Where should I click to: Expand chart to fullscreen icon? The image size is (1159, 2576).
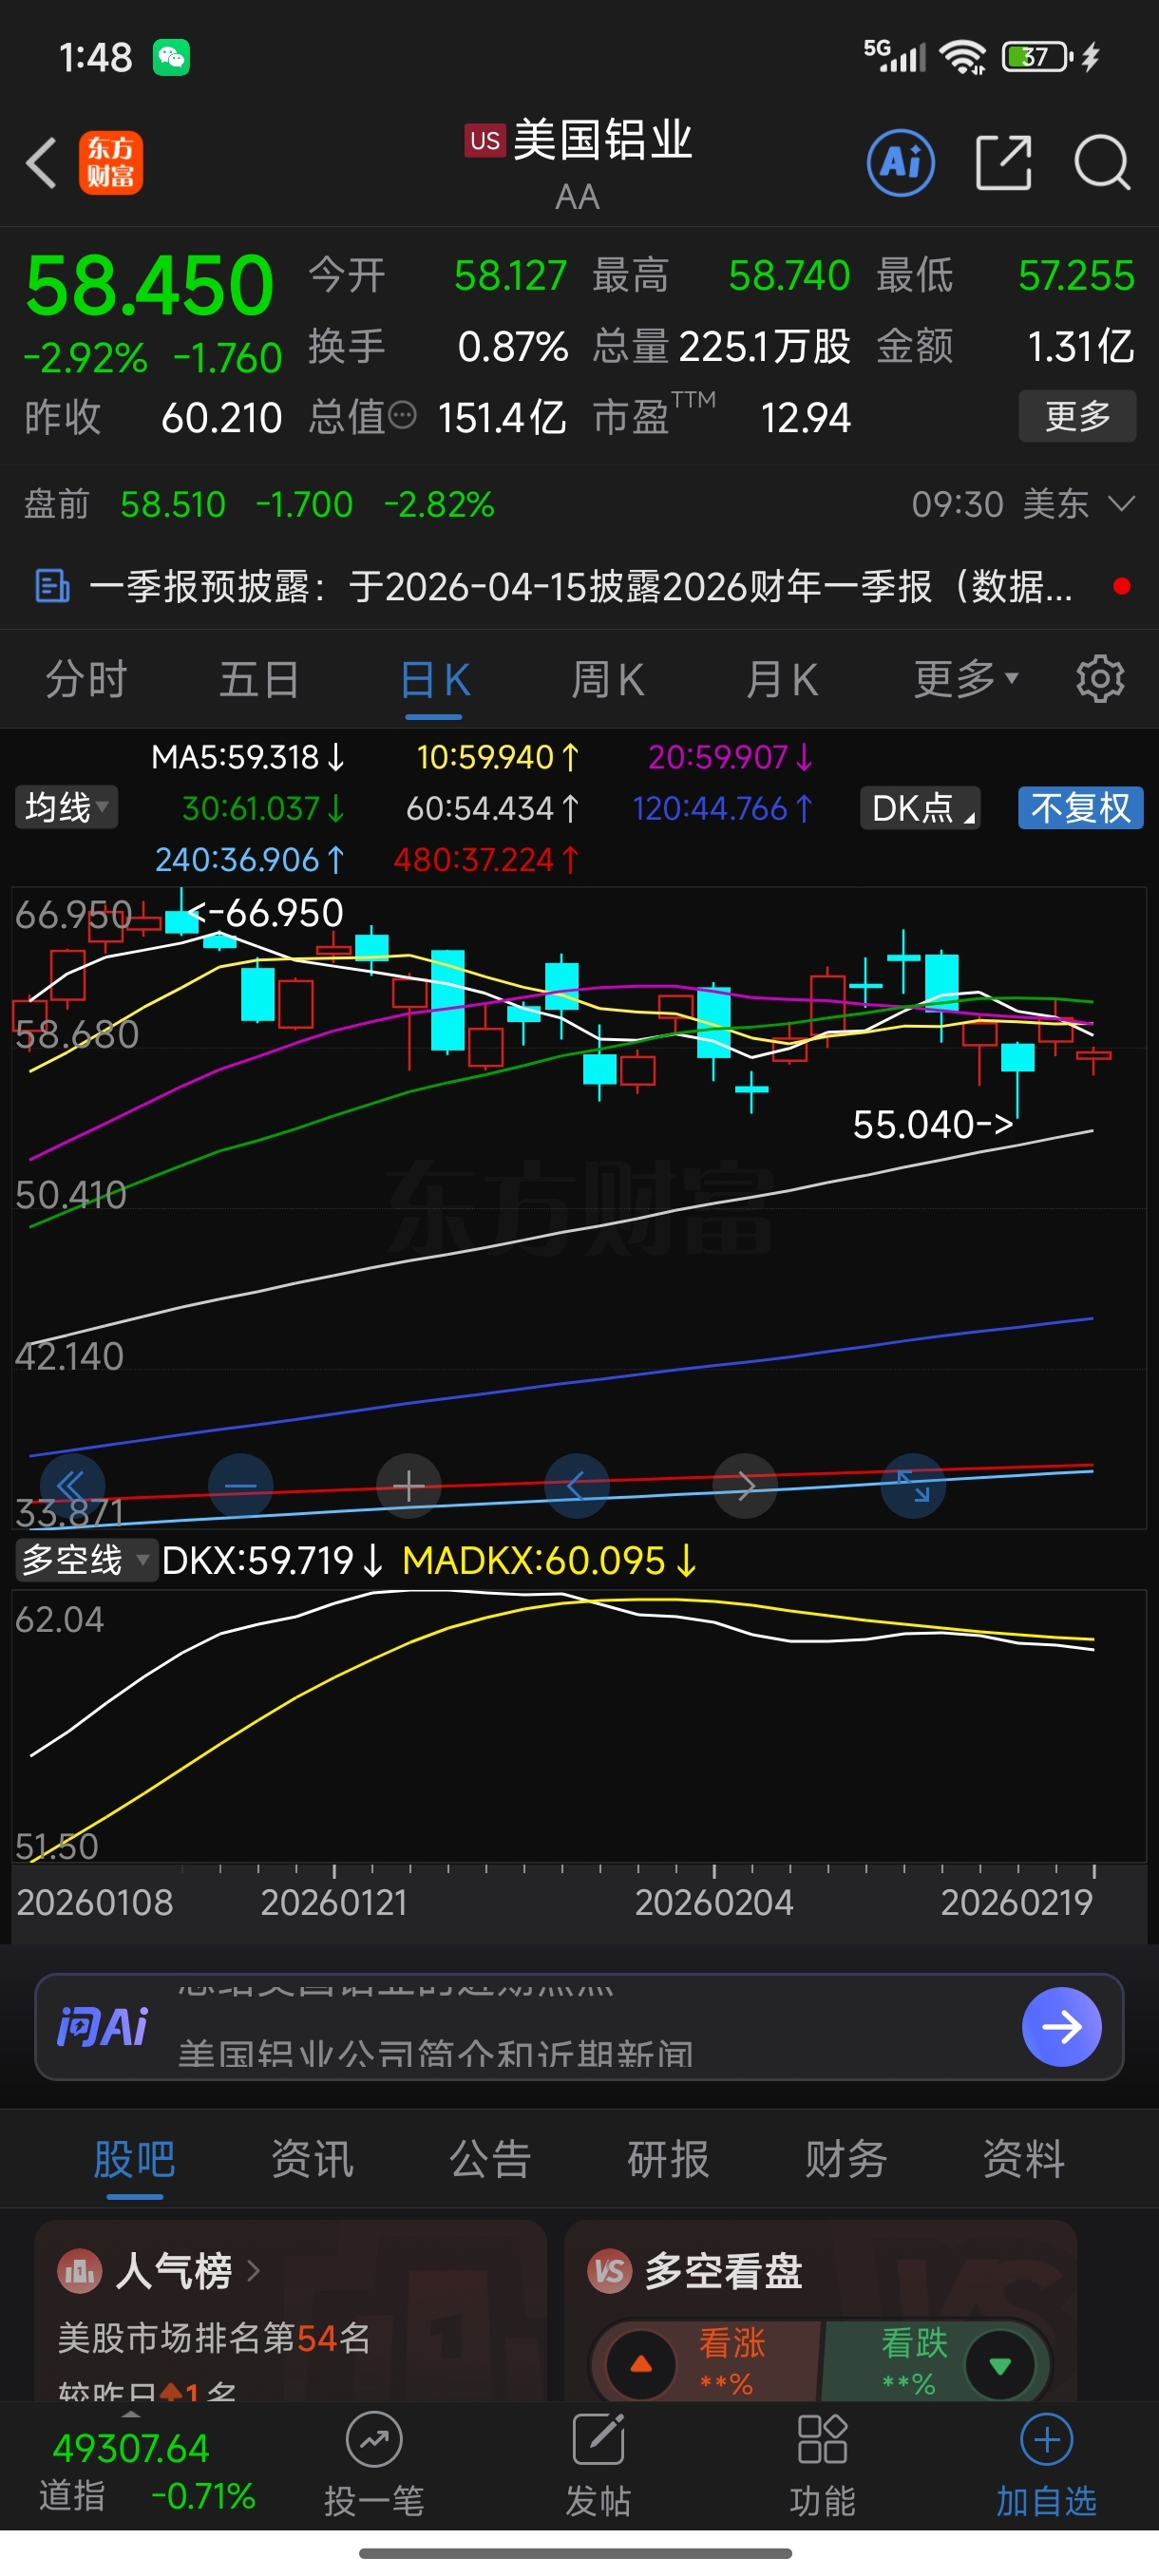[x=913, y=1486]
